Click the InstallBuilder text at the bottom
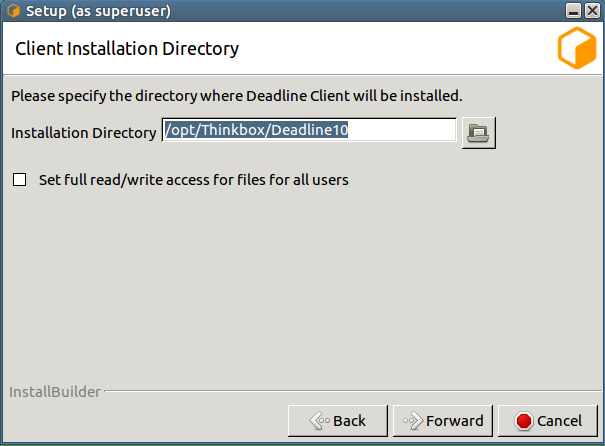Screen dimensions: 605x446 pos(55,392)
